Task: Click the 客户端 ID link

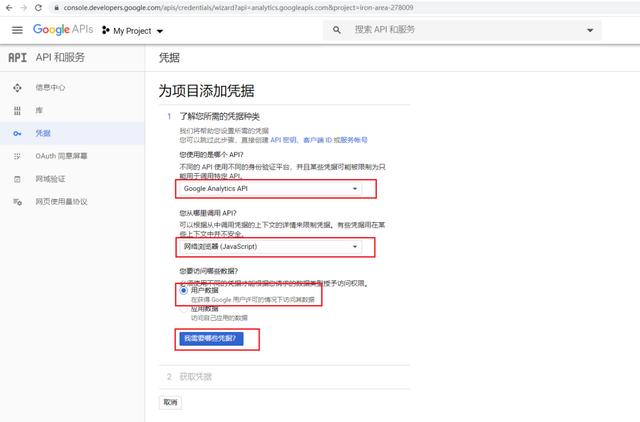Action: [317, 140]
